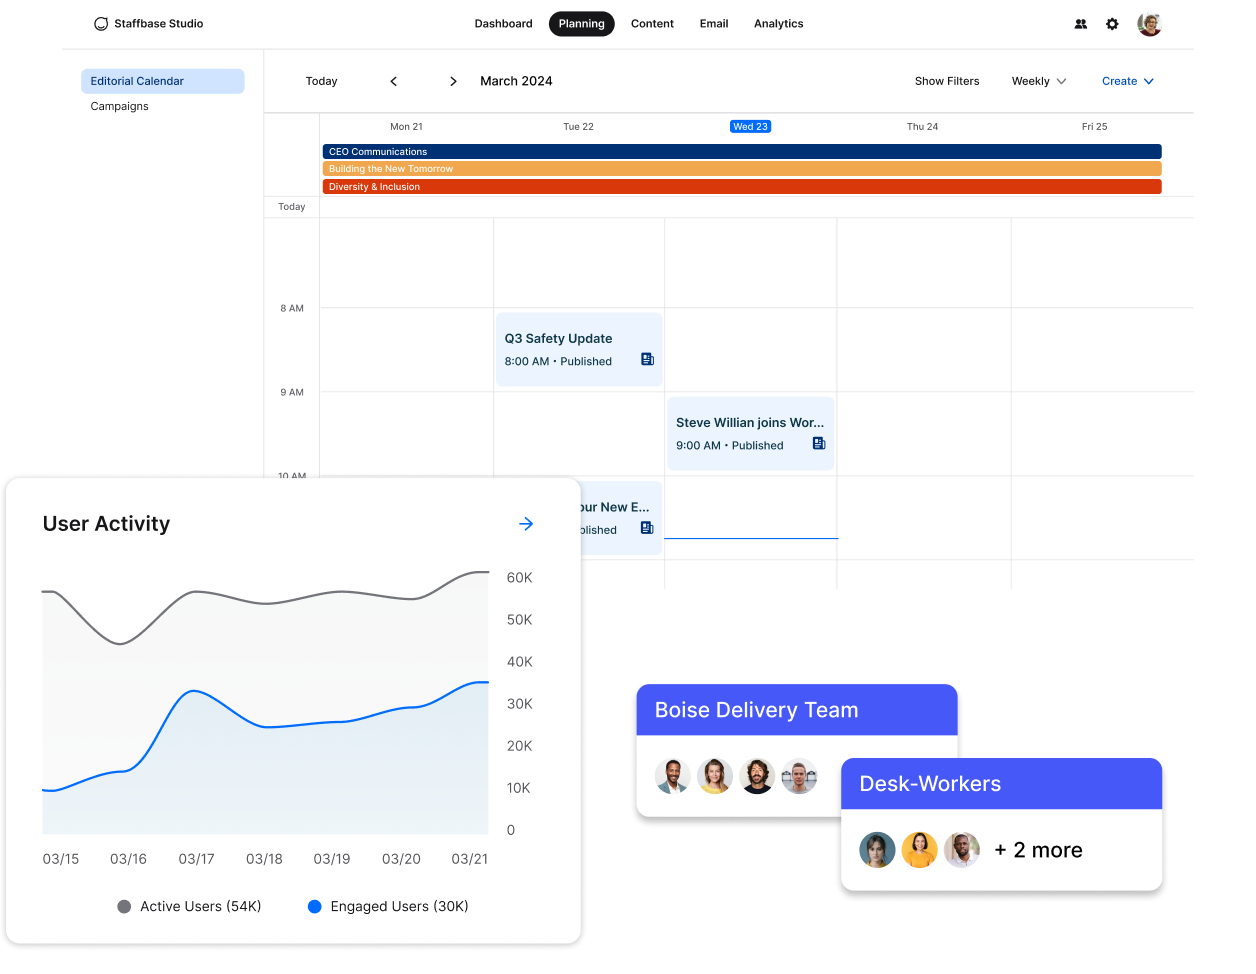
Task: Toggle the Active Users legend in User Activity
Action: pyautogui.click(x=189, y=906)
